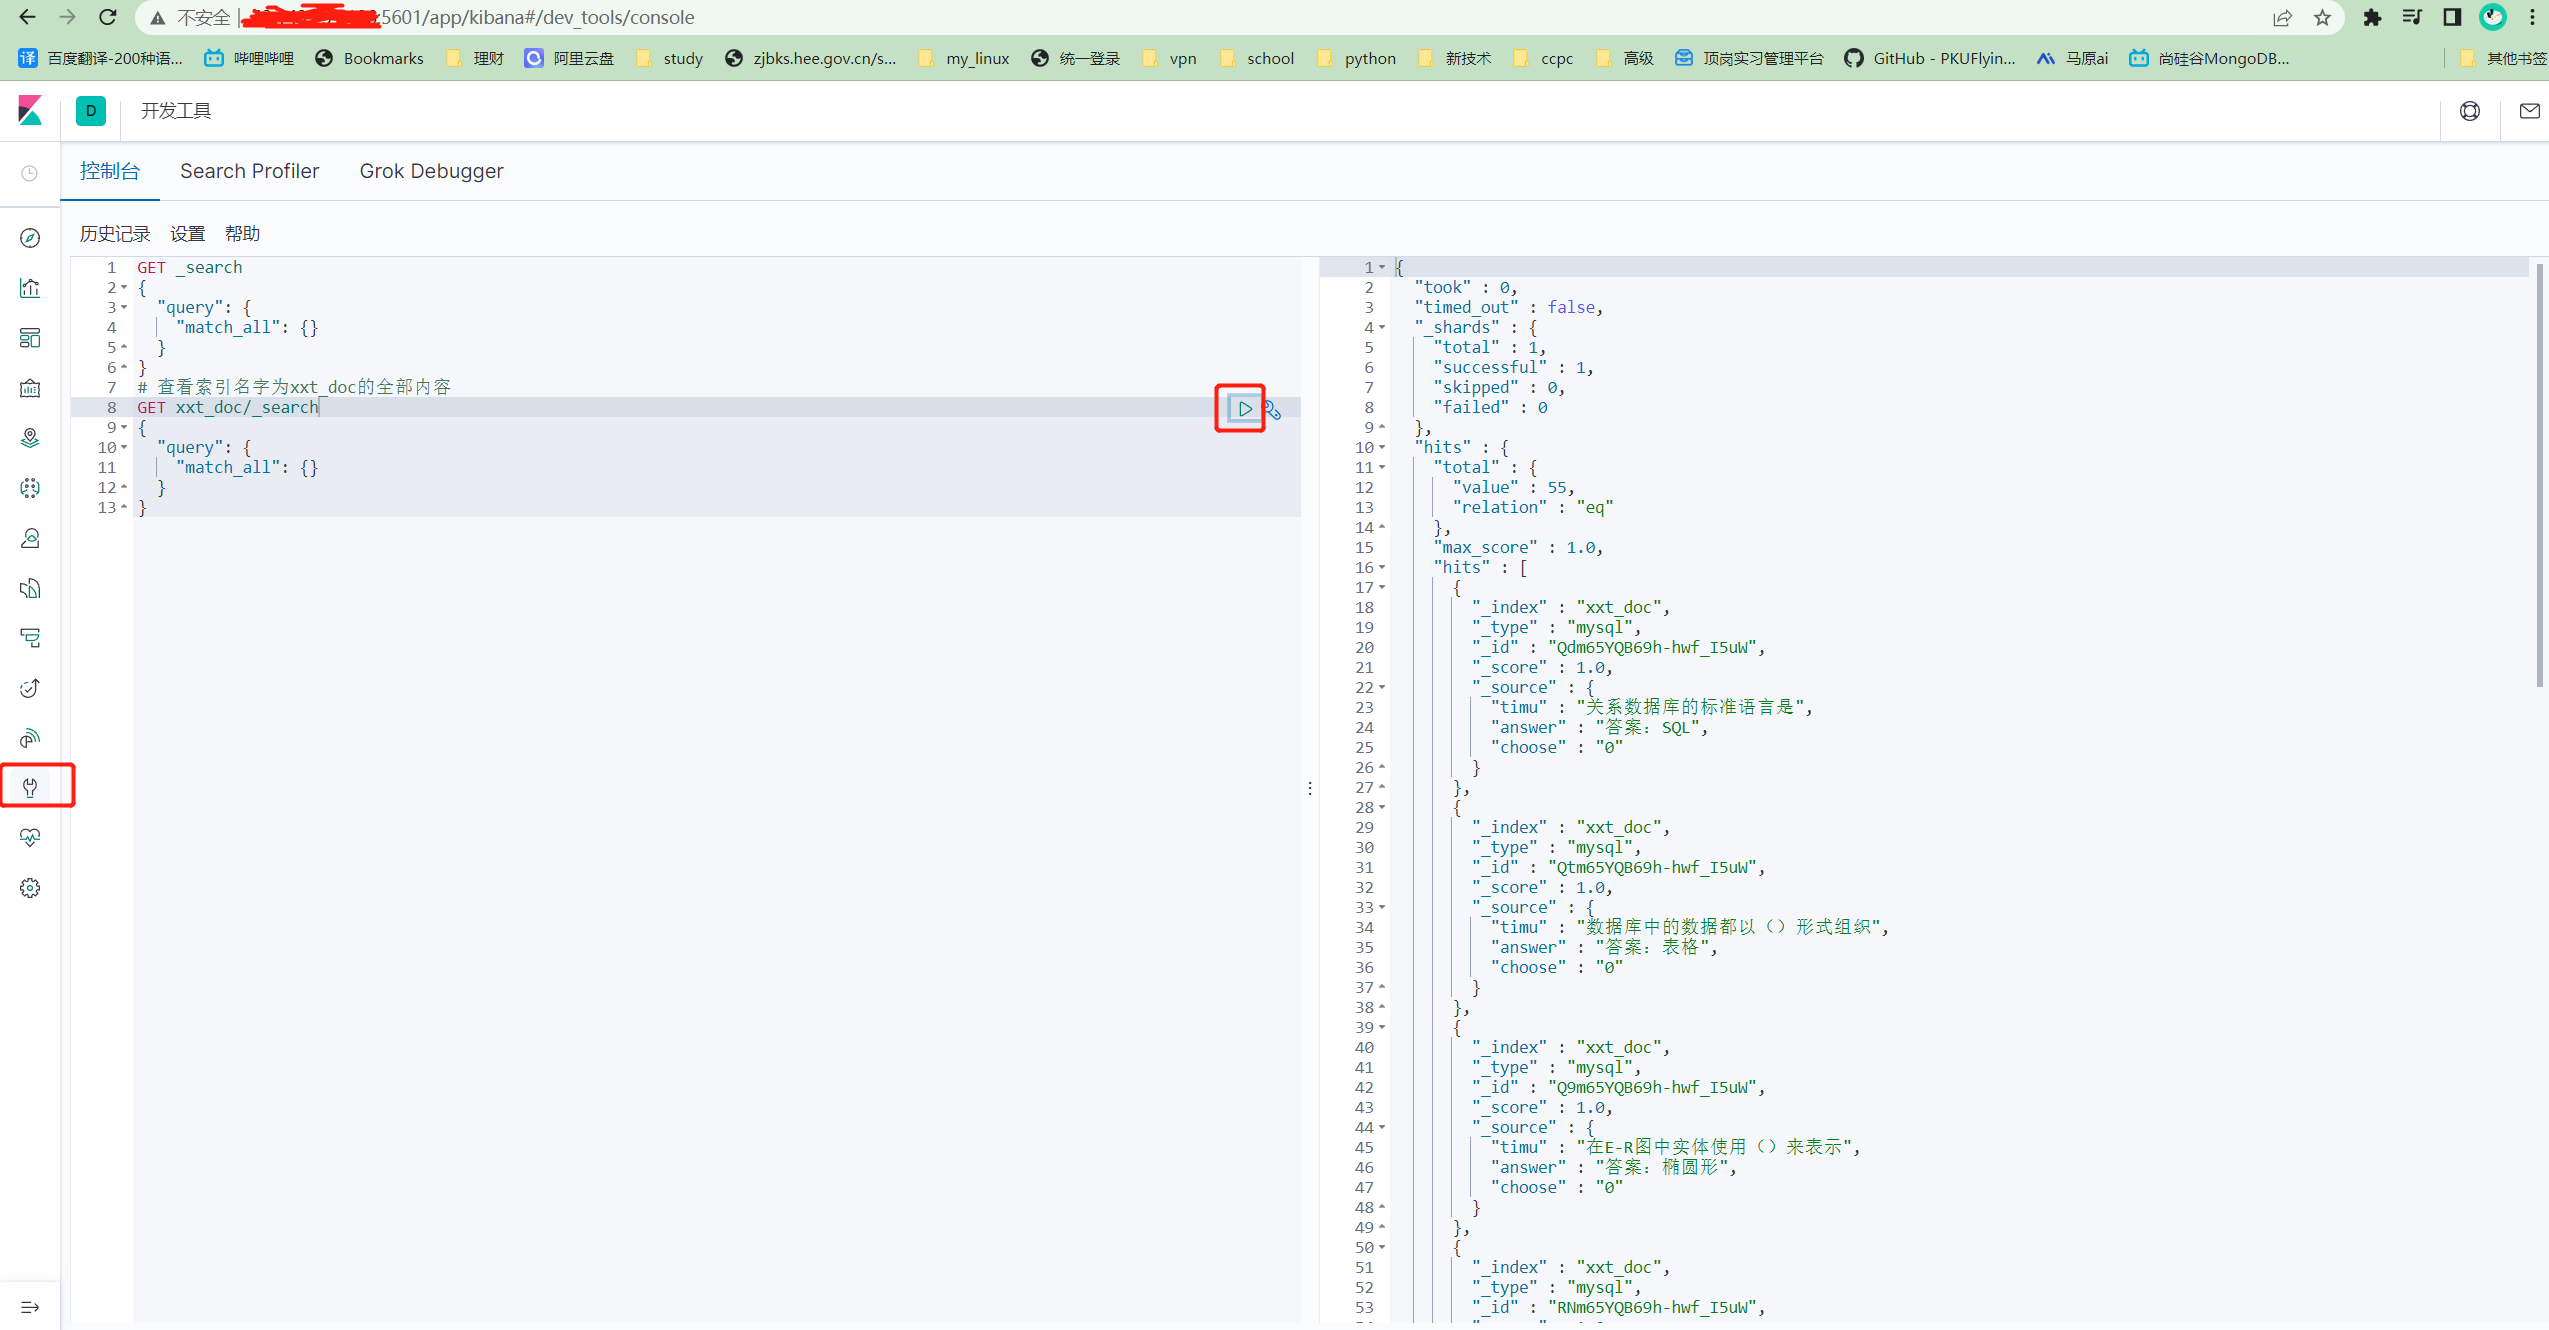
Task: Open the Bookmarks bookmark link
Action: point(369,58)
